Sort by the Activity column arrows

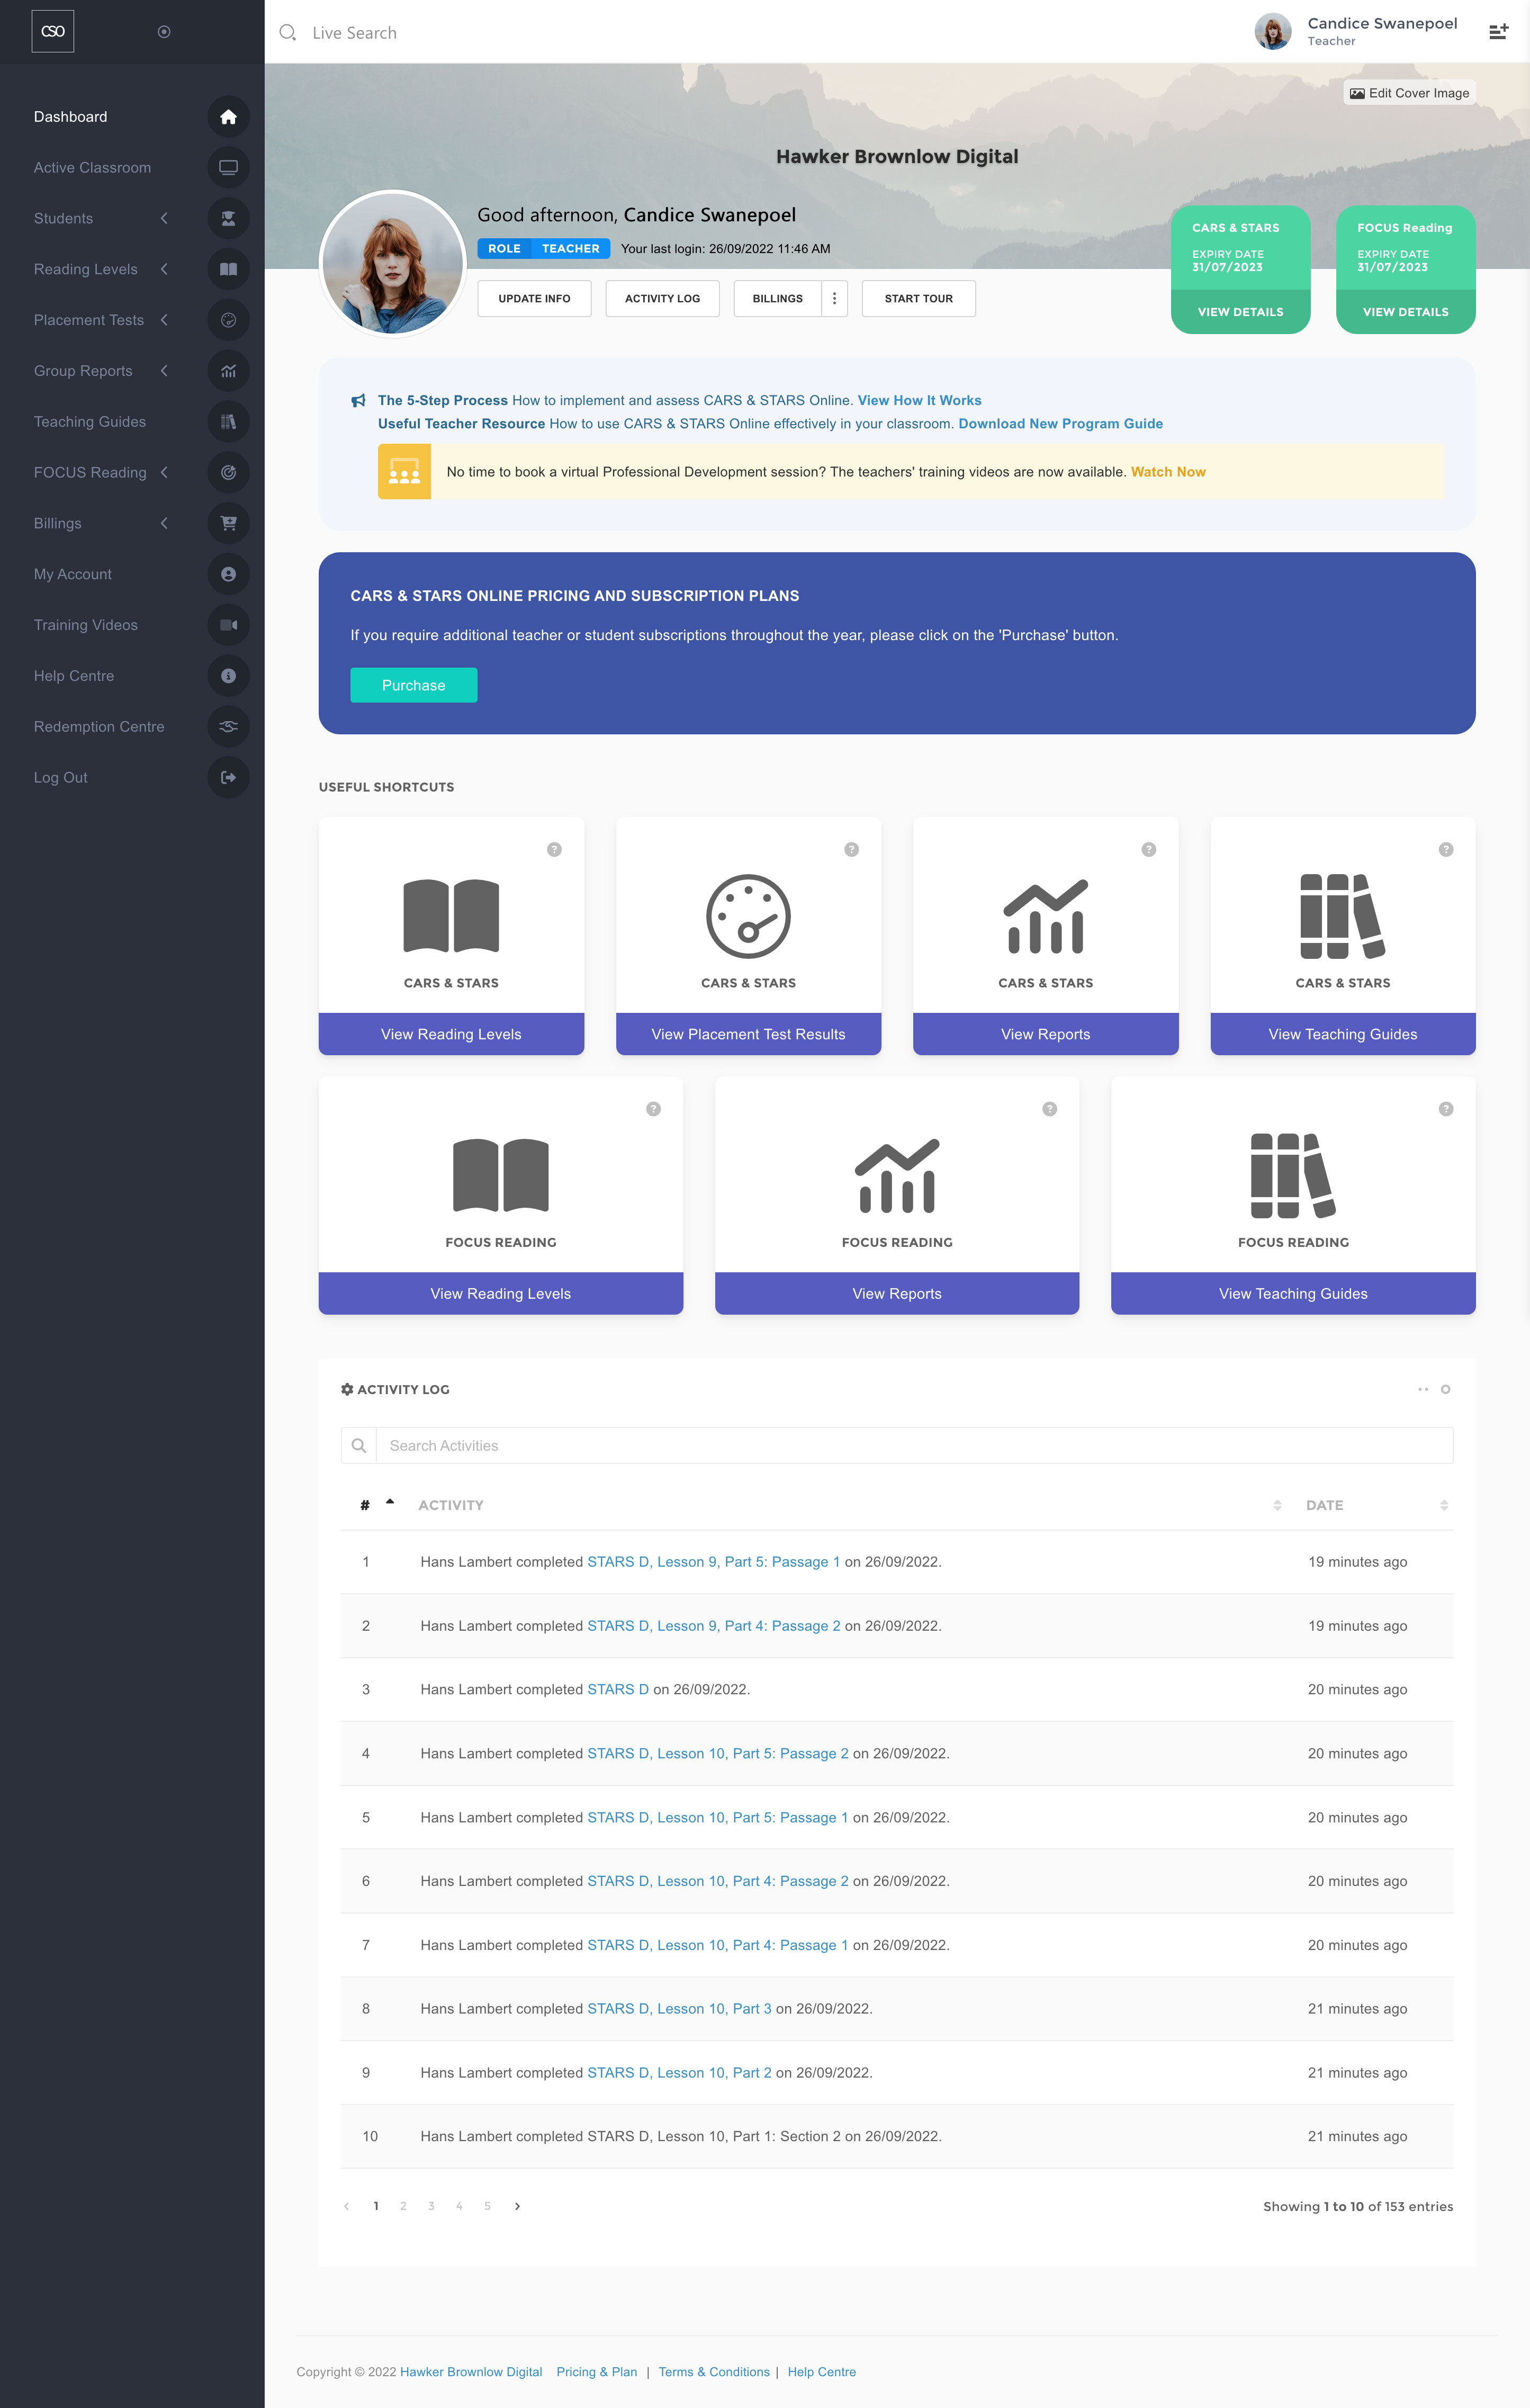1277,1505
